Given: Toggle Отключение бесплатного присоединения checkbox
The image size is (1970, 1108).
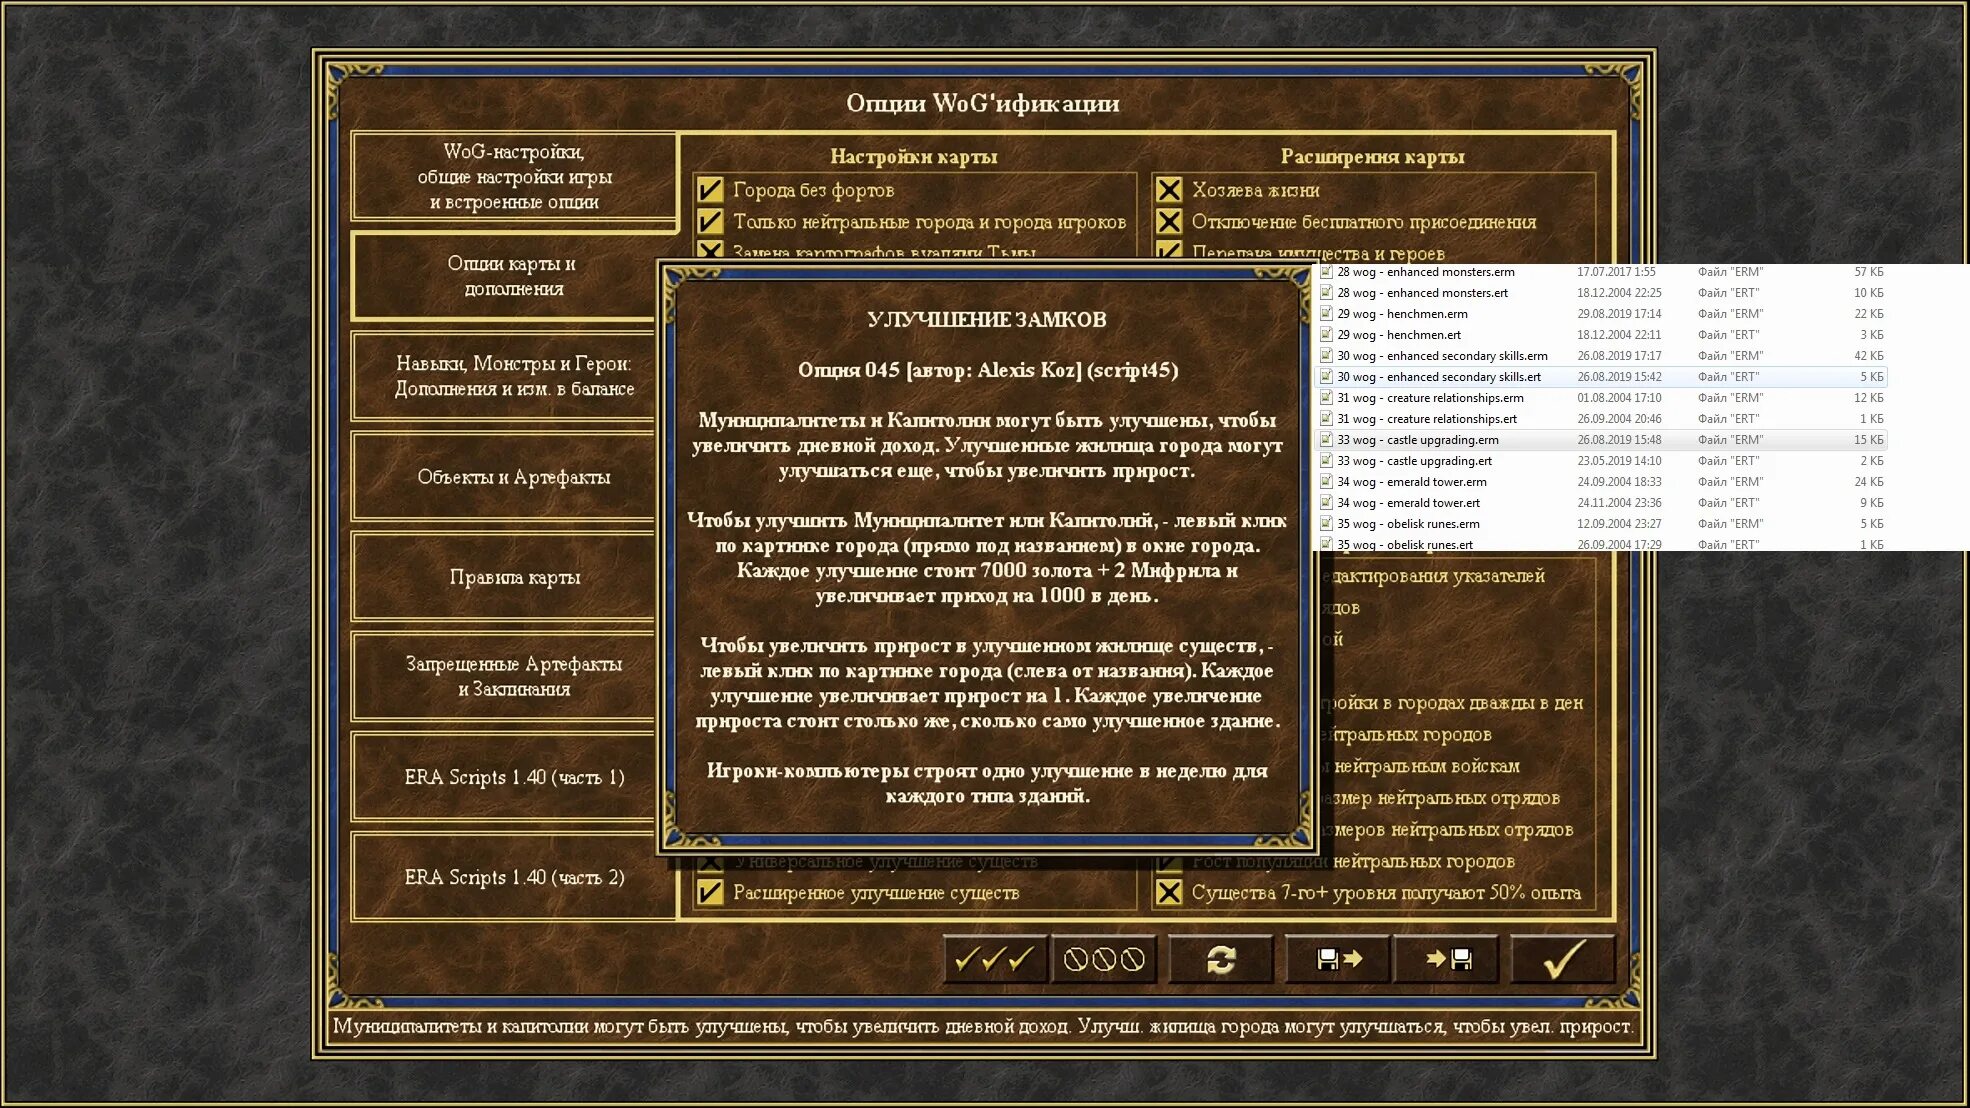Looking at the screenshot, I should pyautogui.click(x=1169, y=222).
